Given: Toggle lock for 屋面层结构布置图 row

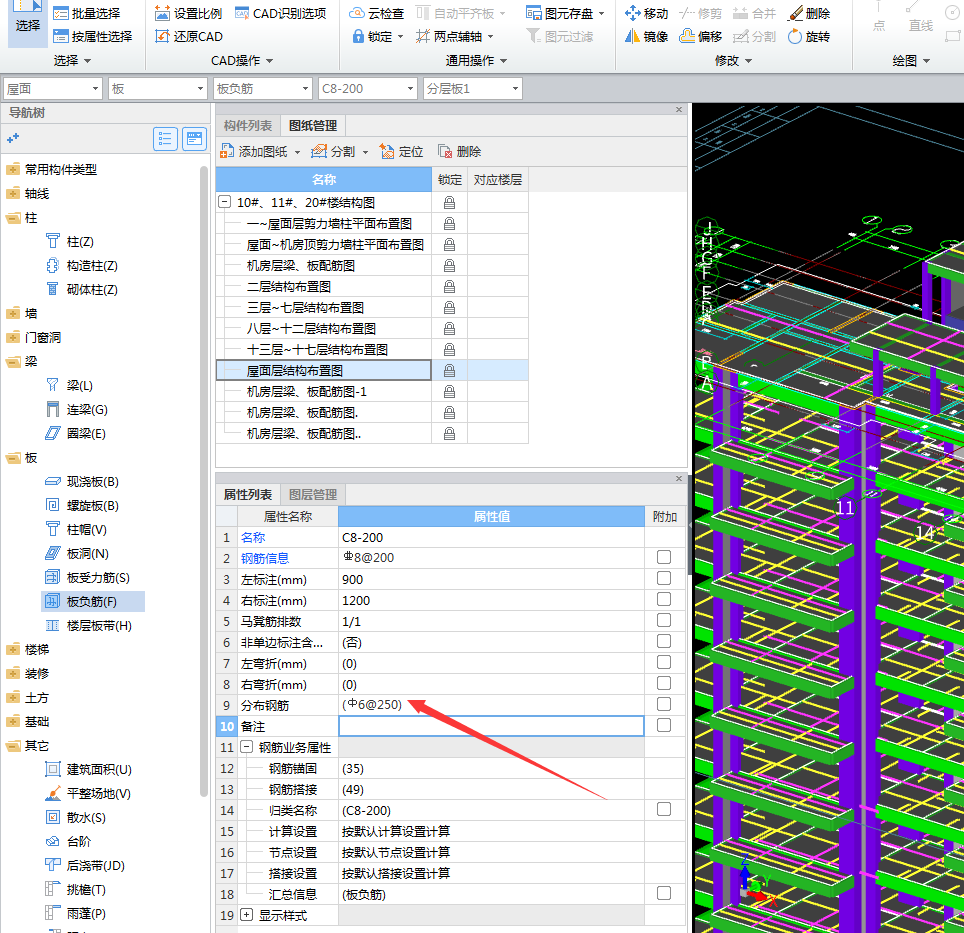Looking at the screenshot, I should click(x=449, y=371).
